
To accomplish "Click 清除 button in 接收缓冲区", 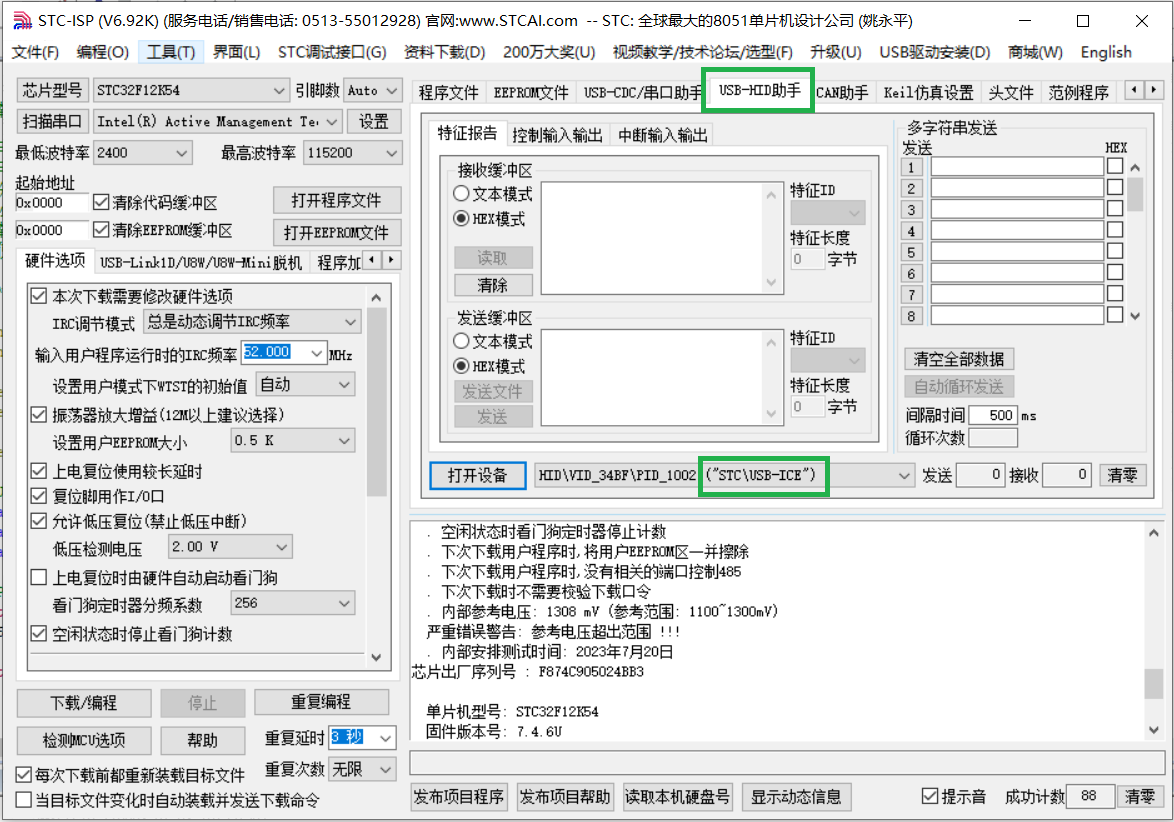I will (493, 285).
